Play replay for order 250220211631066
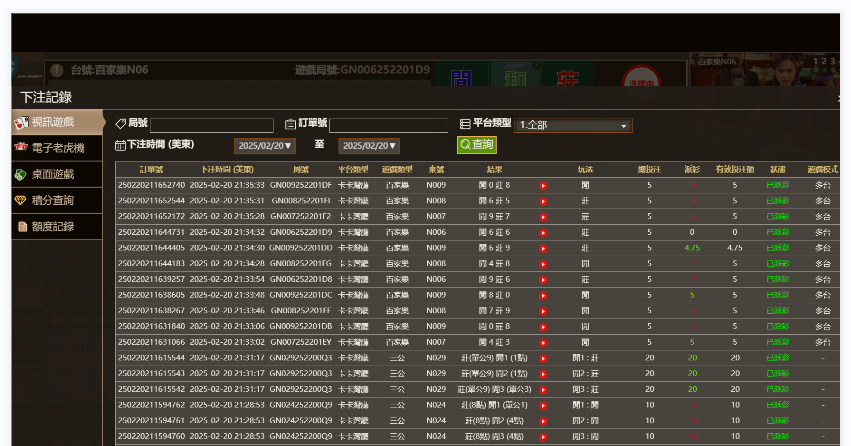 click(543, 342)
